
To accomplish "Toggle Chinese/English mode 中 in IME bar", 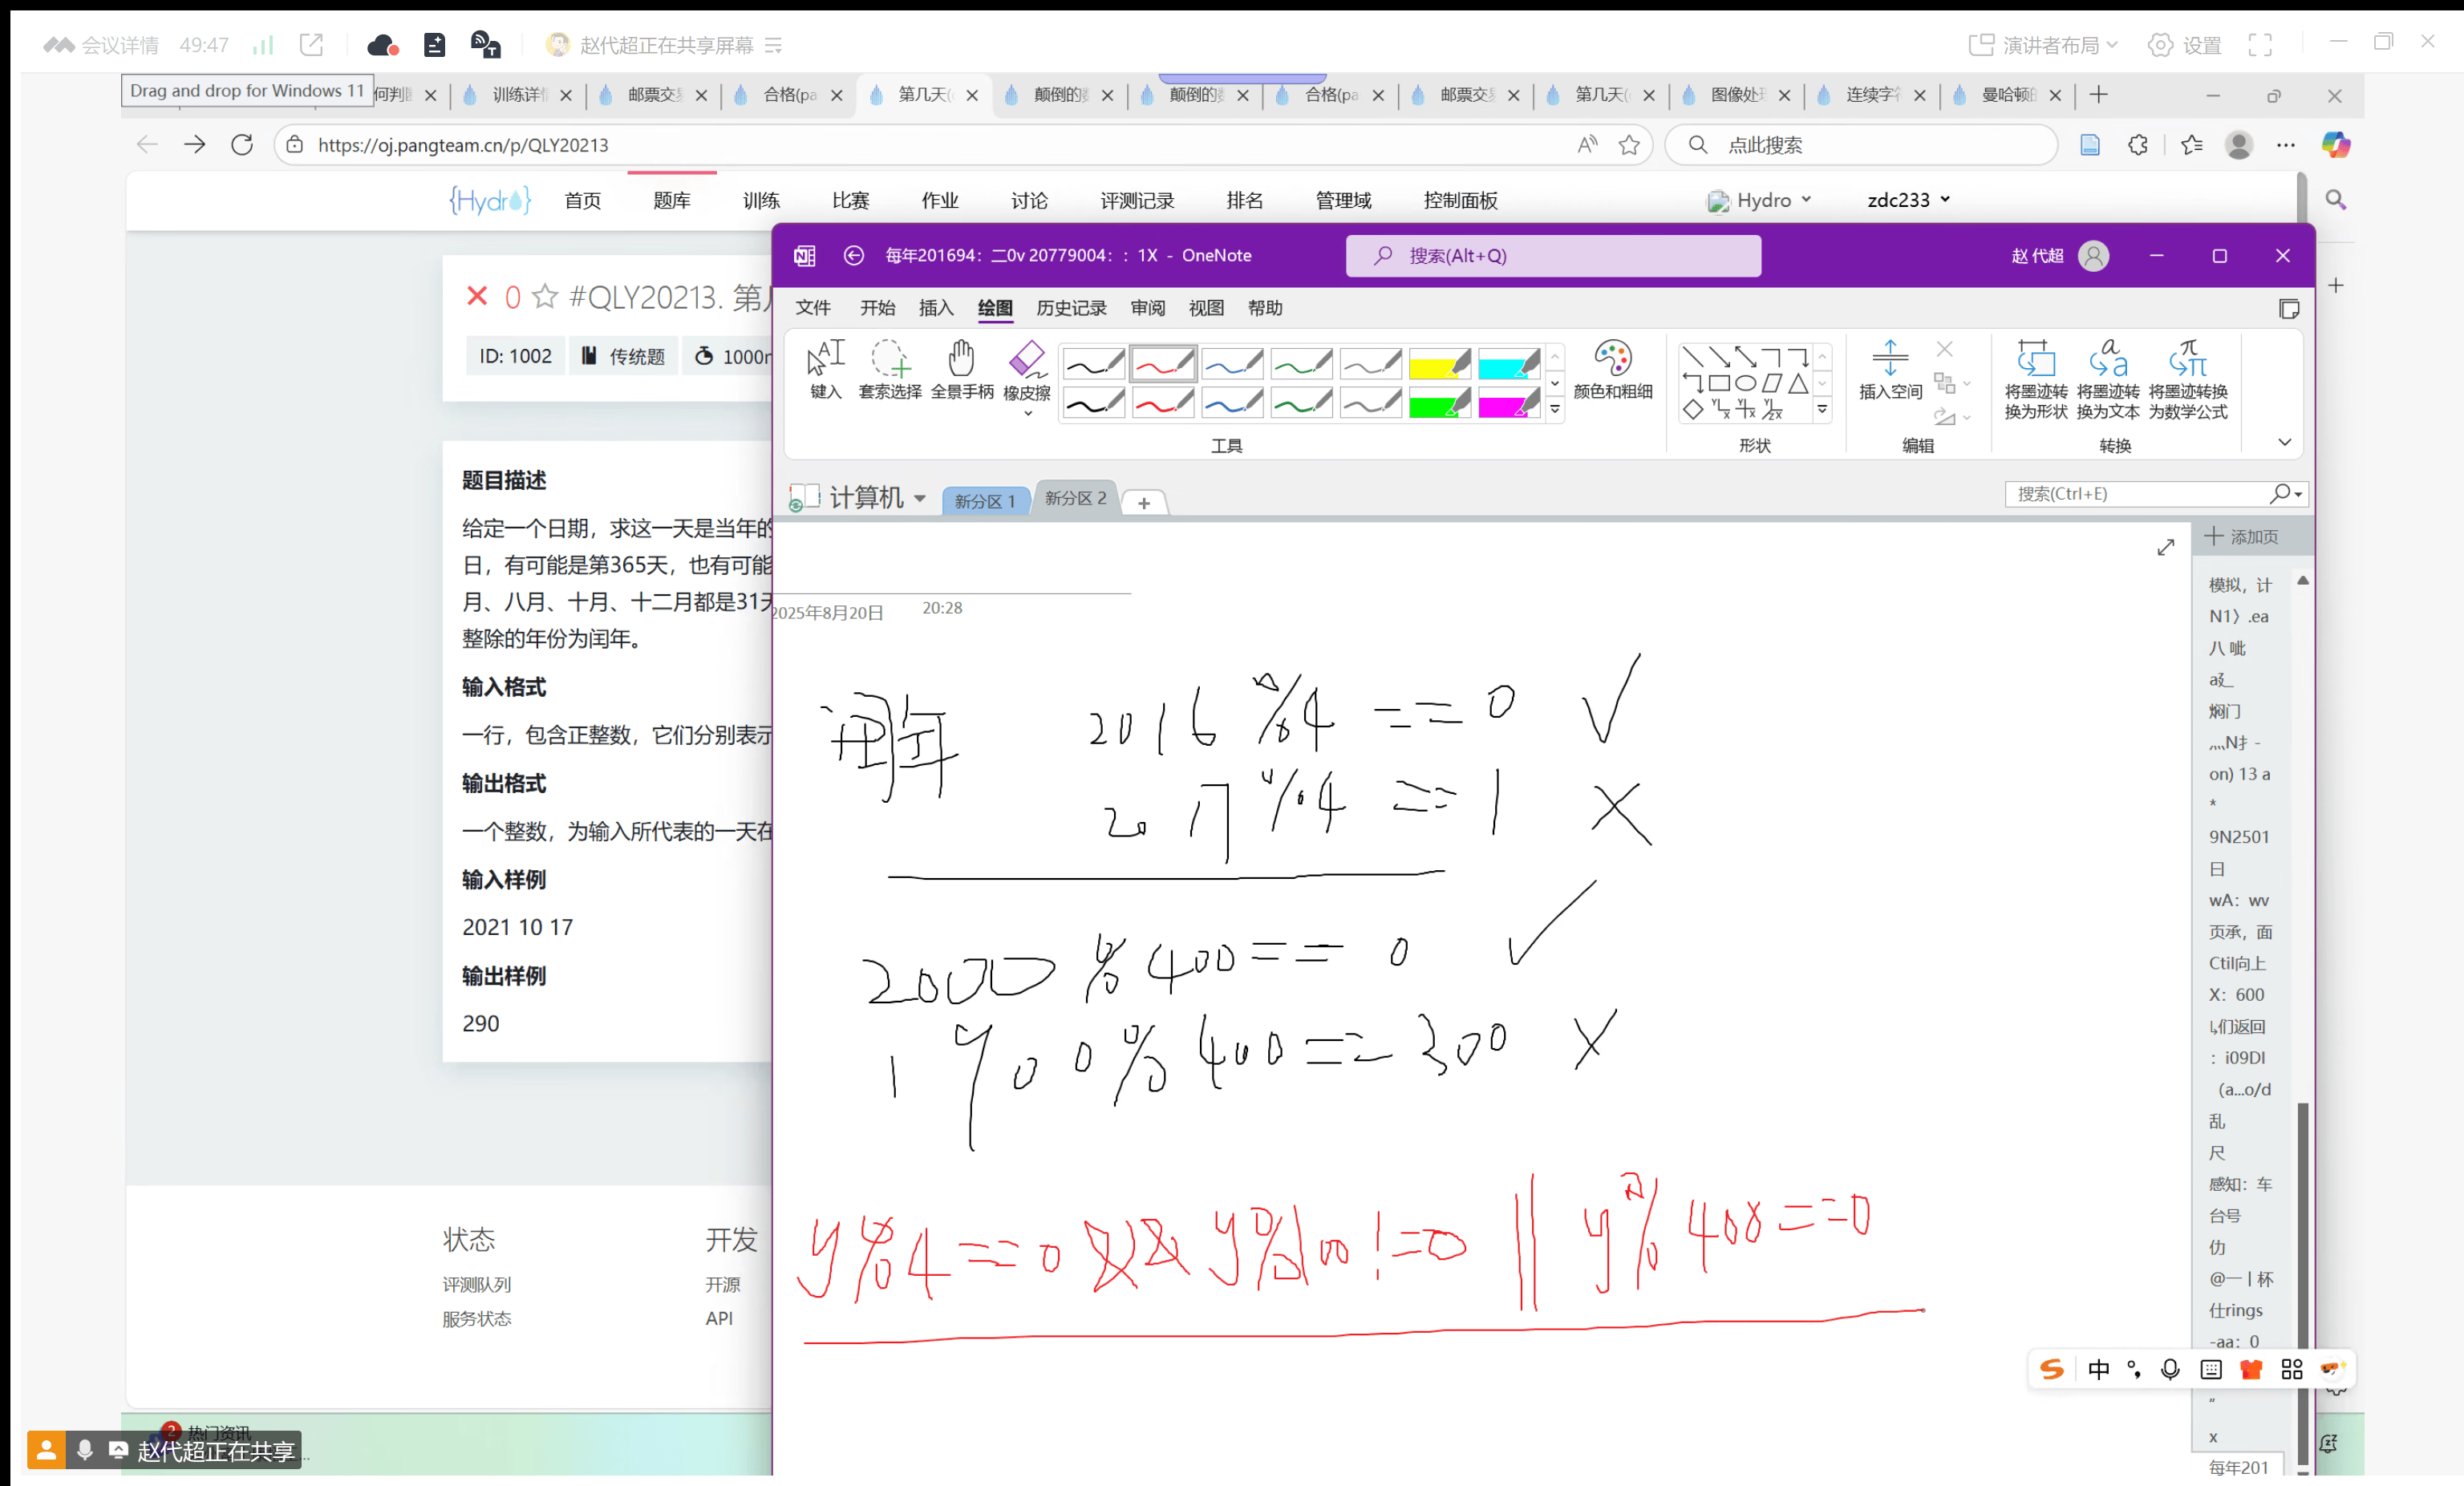I will pos(2098,1369).
